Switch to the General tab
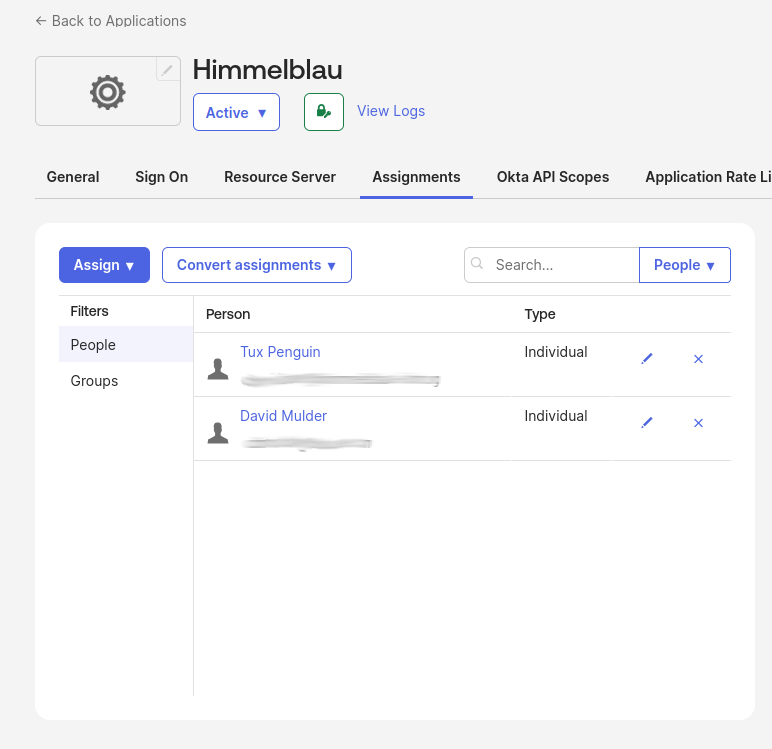 click(x=73, y=177)
